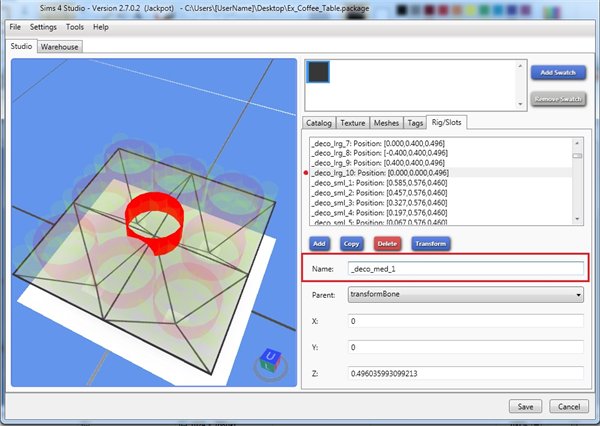This screenshot has height=426, width=600.
Task: Click the Add Swatch button
Action: pyautogui.click(x=558, y=74)
